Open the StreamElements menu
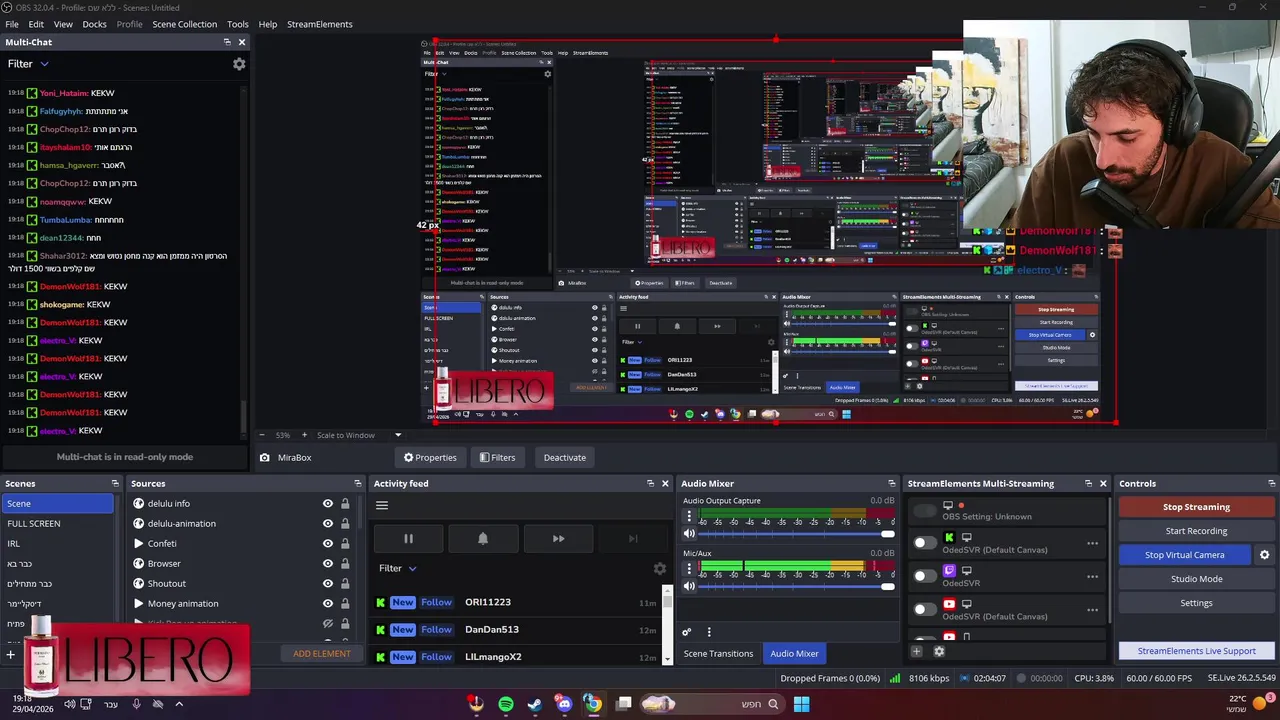Image resolution: width=1280 pixels, height=720 pixels. (x=320, y=24)
